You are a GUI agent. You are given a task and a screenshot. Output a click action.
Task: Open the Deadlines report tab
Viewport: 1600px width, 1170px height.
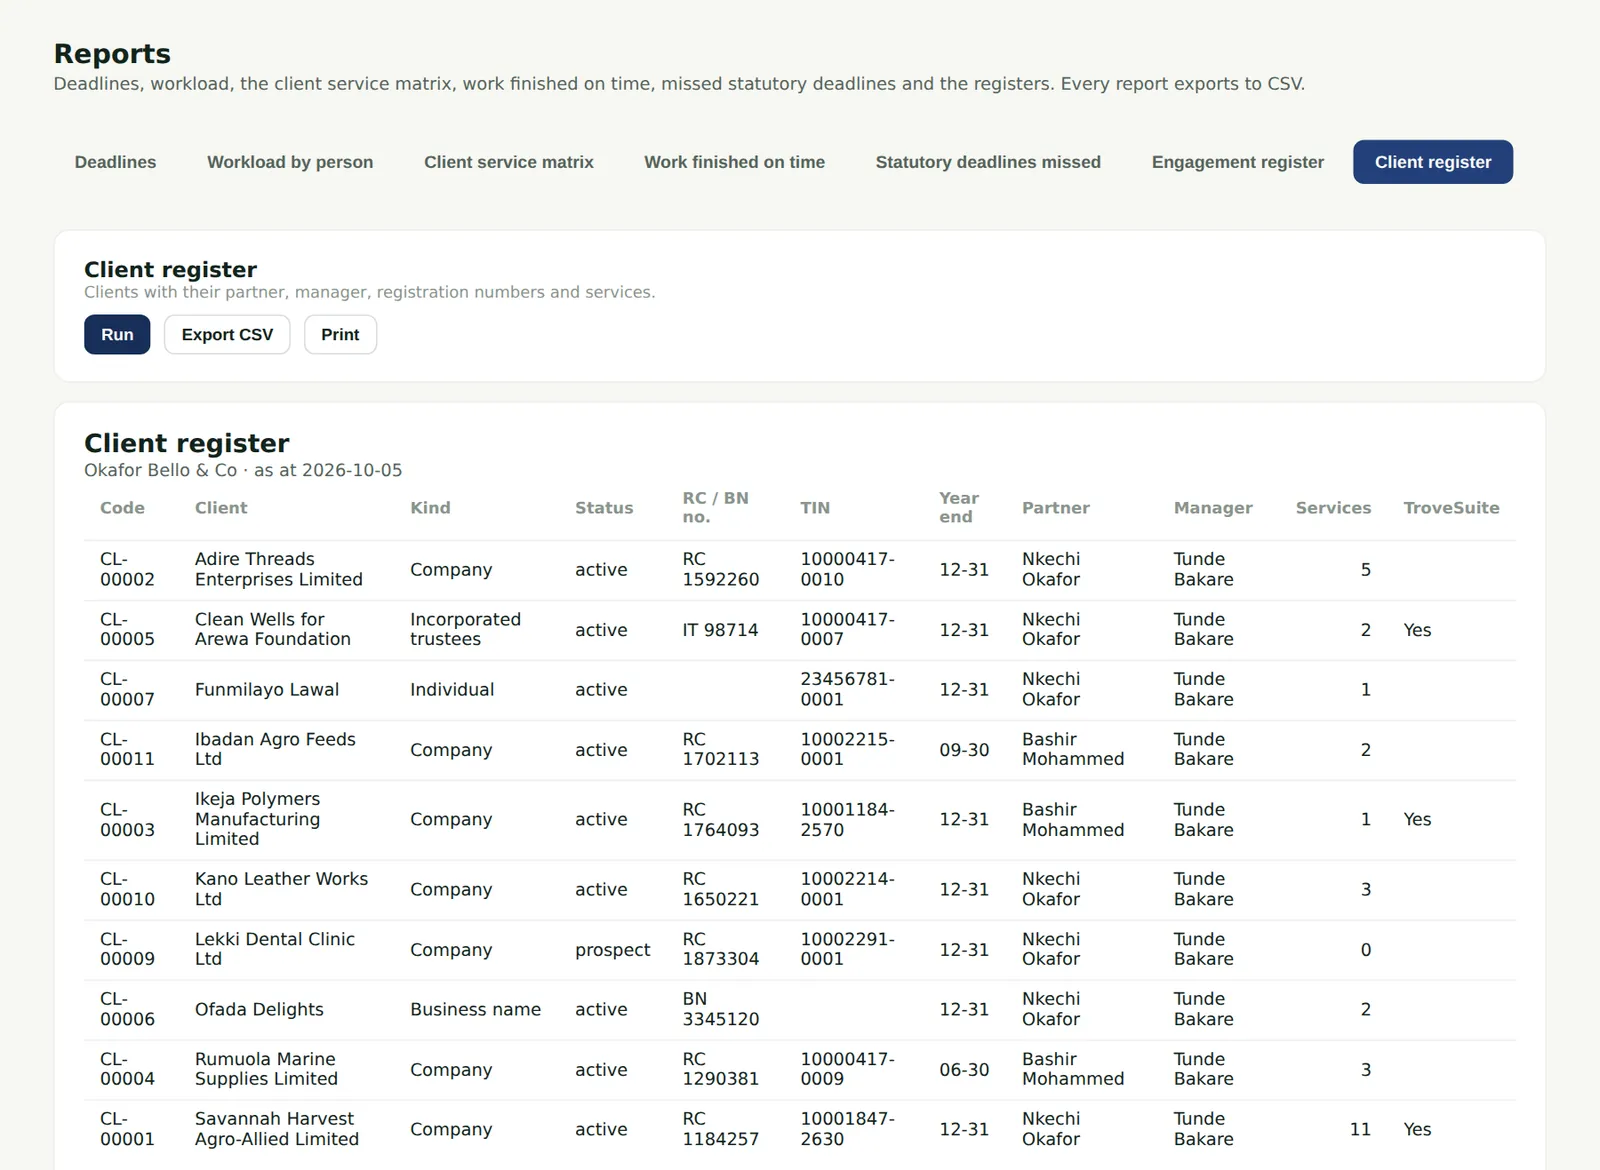(115, 162)
